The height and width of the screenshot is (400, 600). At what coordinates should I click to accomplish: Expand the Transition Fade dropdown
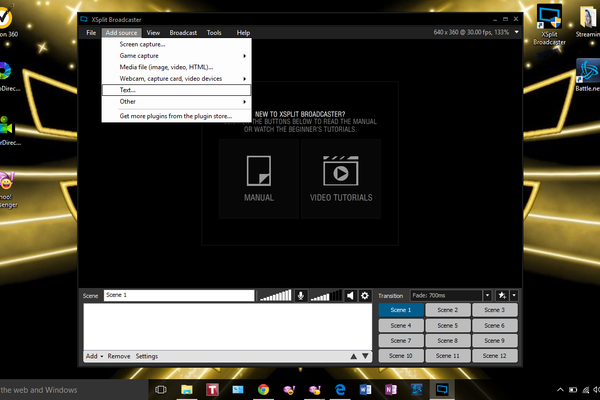coord(487,296)
